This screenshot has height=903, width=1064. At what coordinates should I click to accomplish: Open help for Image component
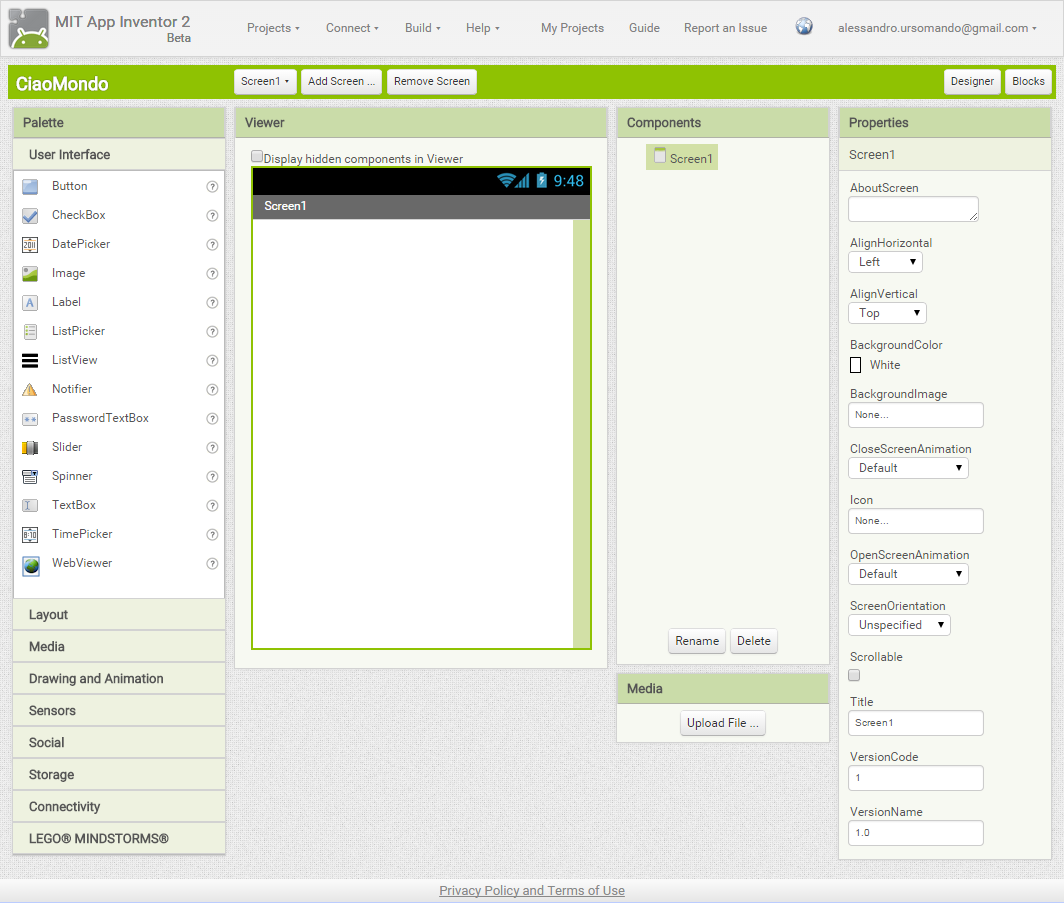[212, 273]
